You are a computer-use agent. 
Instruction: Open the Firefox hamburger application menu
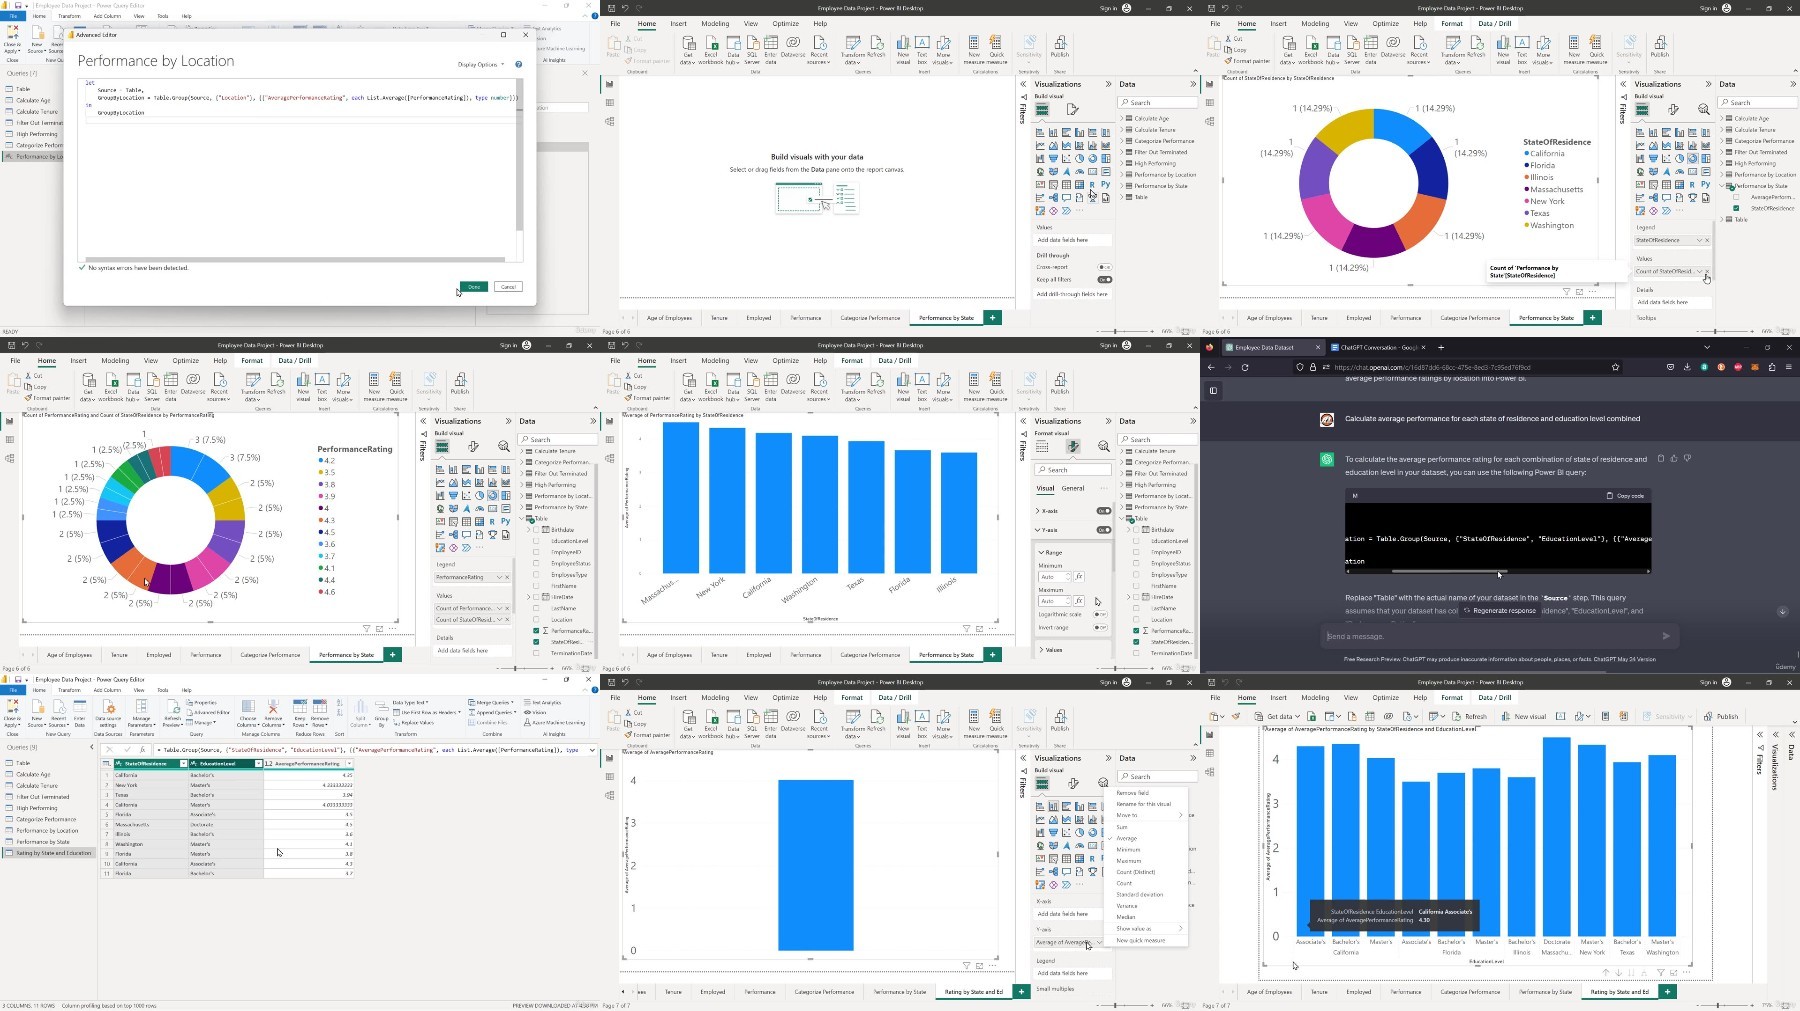click(x=1789, y=367)
